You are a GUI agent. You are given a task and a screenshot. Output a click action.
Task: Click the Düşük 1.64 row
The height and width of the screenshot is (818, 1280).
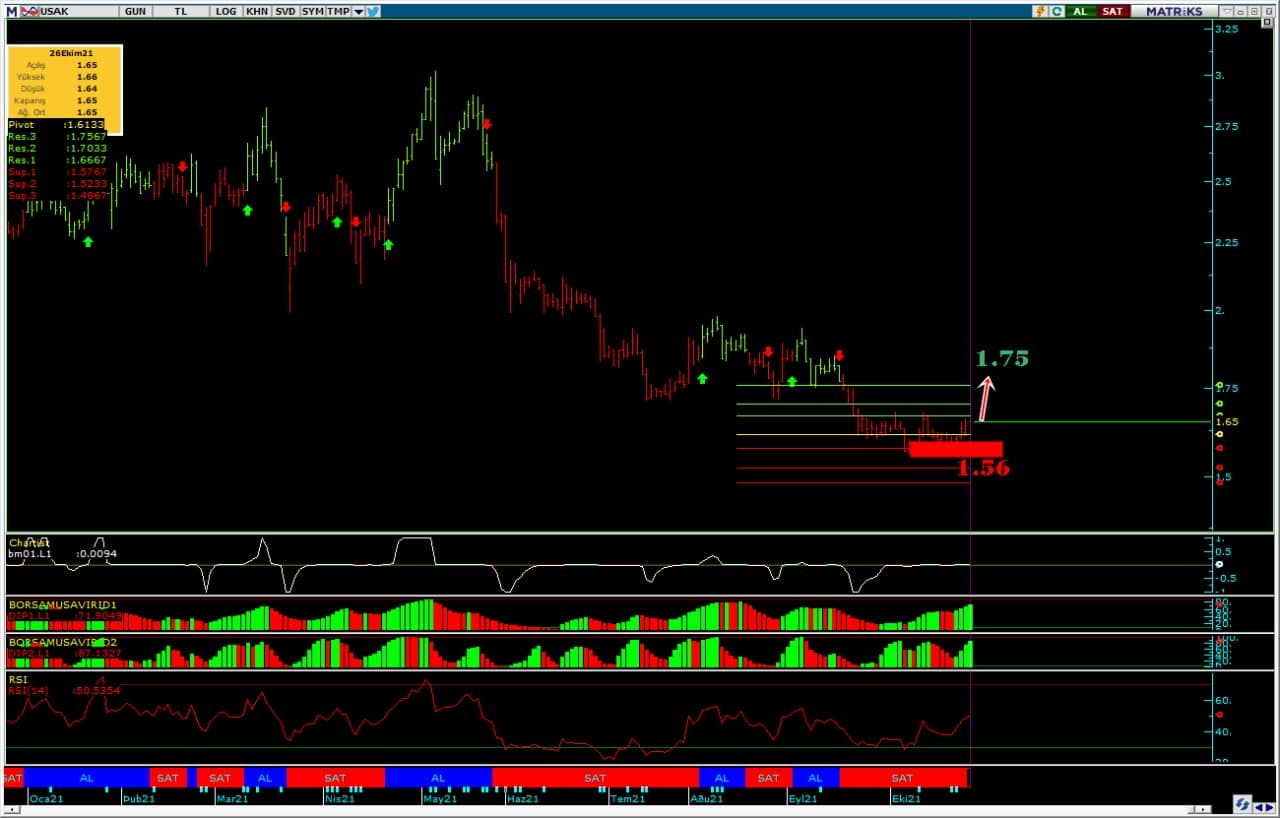coord(65,88)
